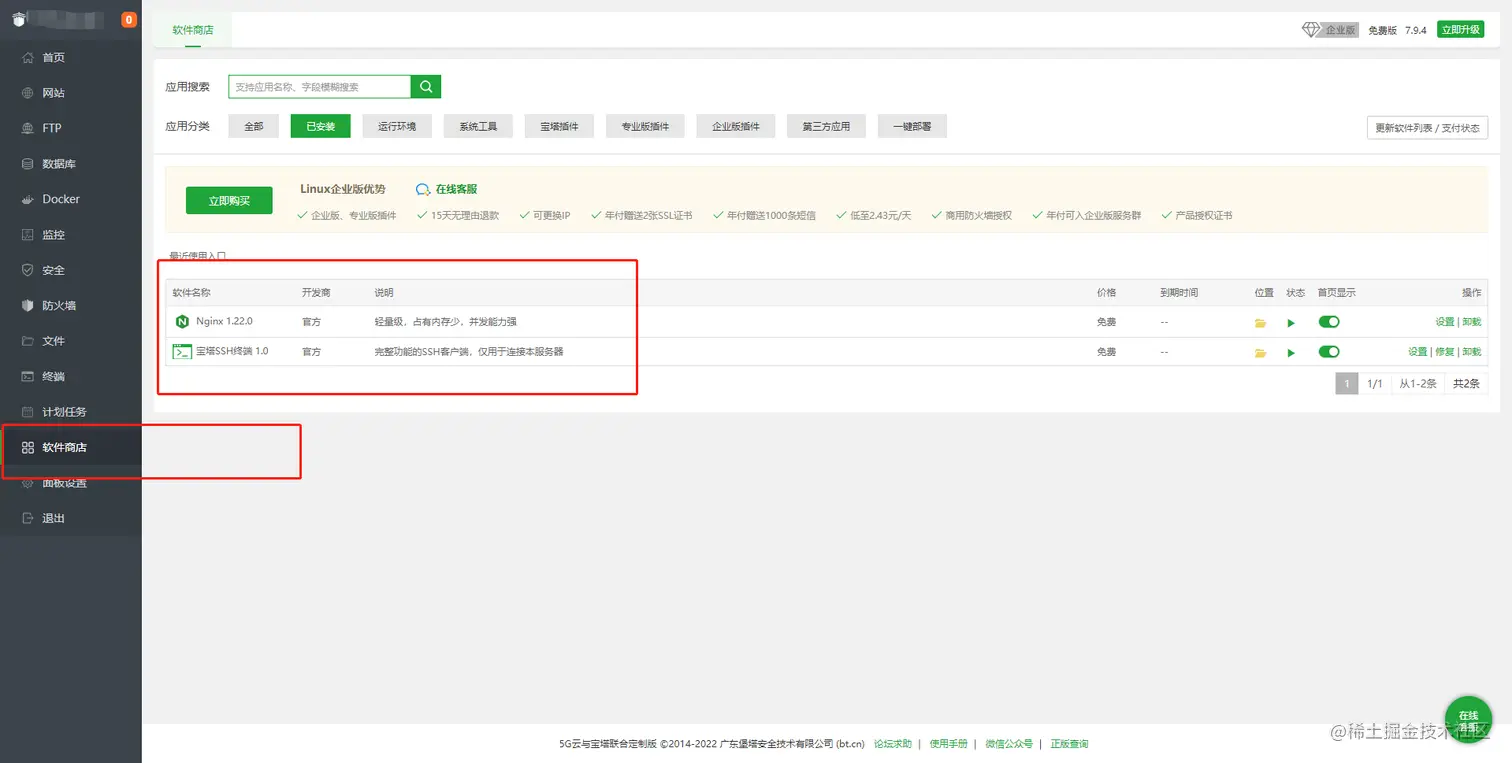Click the 首页显示 column header
This screenshot has height=763, width=1512.
click(1337, 293)
